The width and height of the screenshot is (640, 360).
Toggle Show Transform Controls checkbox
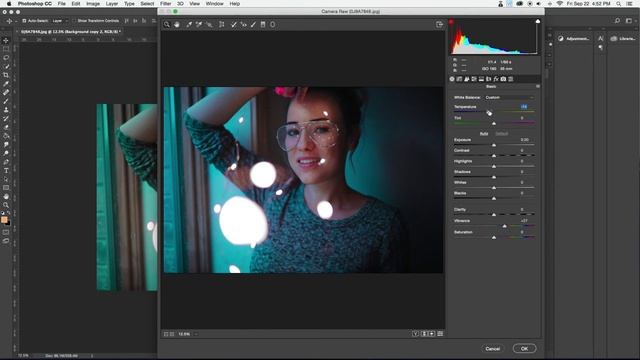[74, 20]
